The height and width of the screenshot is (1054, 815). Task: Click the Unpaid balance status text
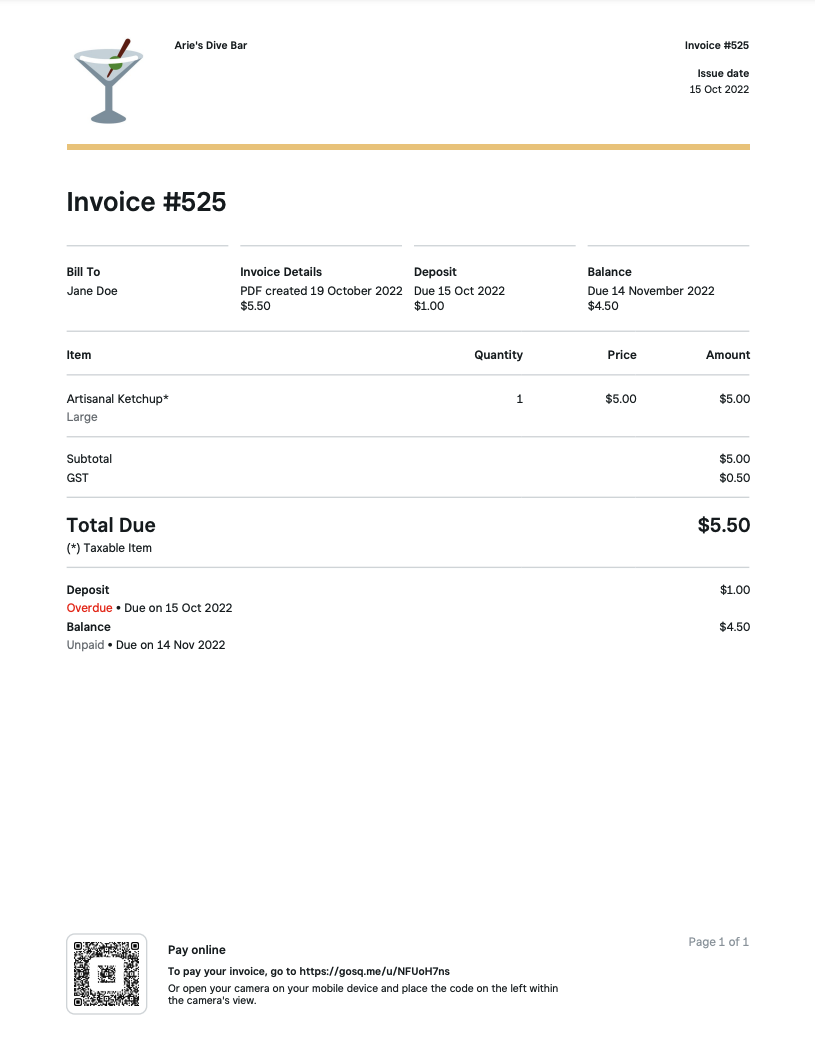coord(85,645)
